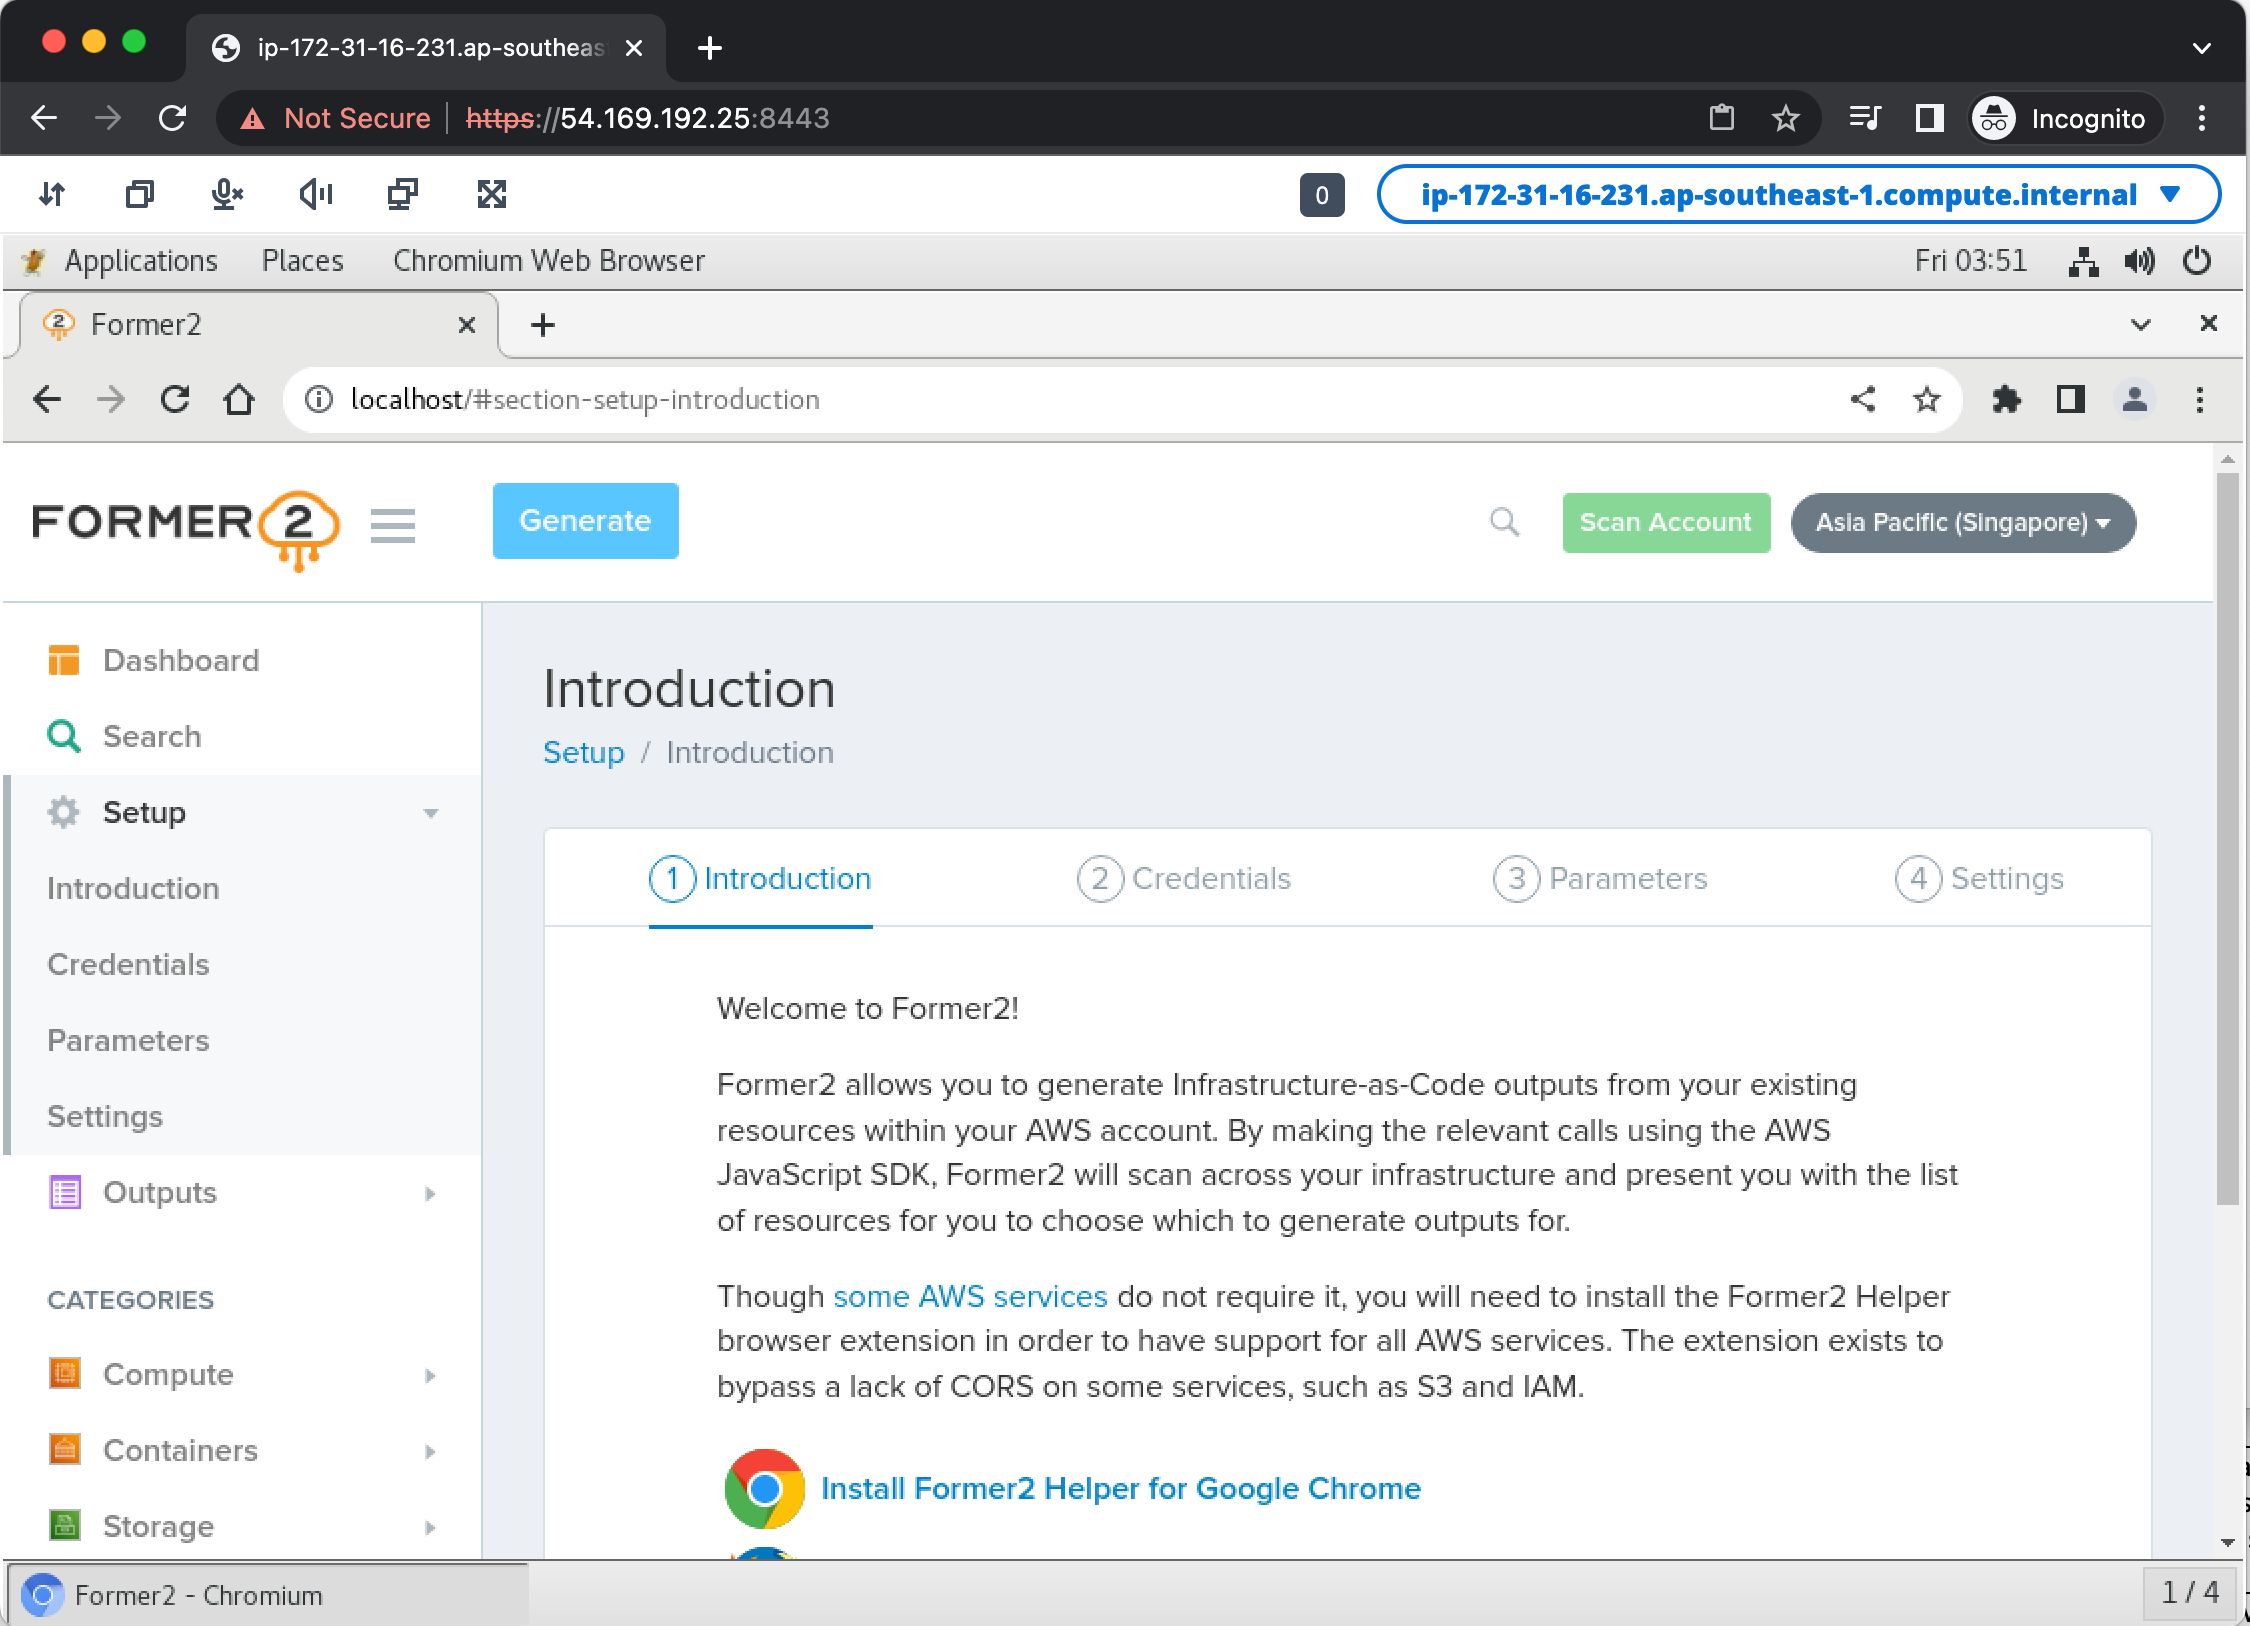Viewport: 2250px width, 1626px height.
Task: Click the Setup breadcrumb link
Action: [x=583, y=752]
